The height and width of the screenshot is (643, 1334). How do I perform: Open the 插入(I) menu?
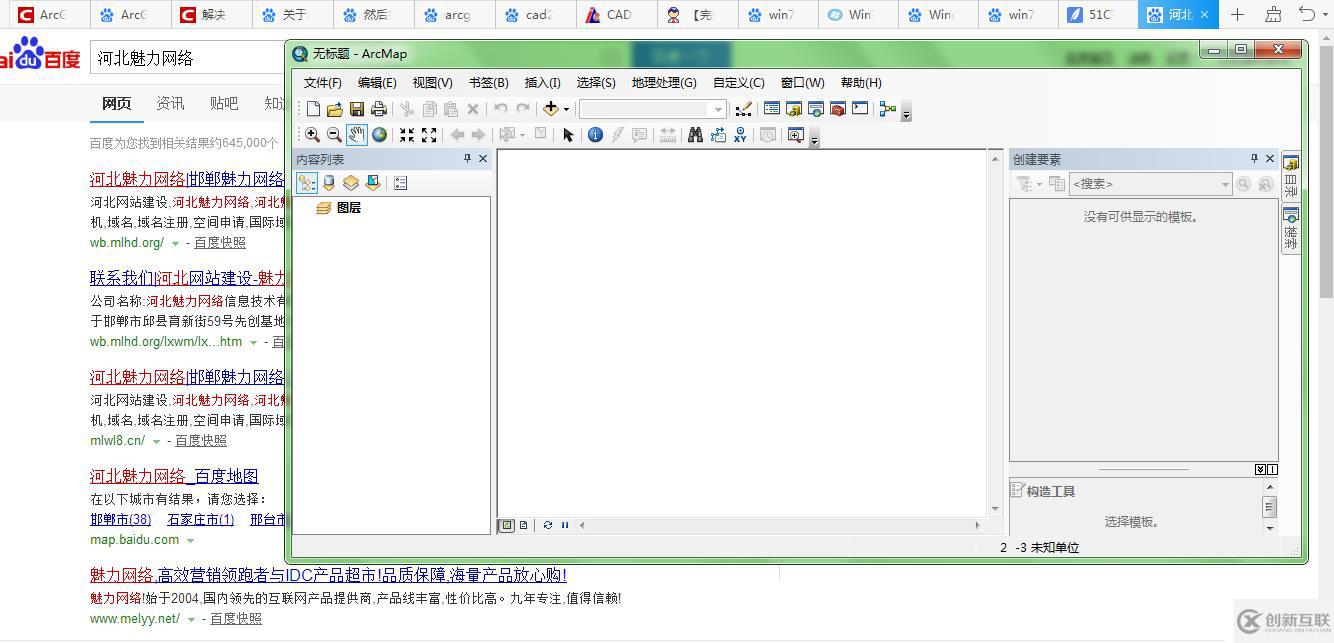pos(543,83)
